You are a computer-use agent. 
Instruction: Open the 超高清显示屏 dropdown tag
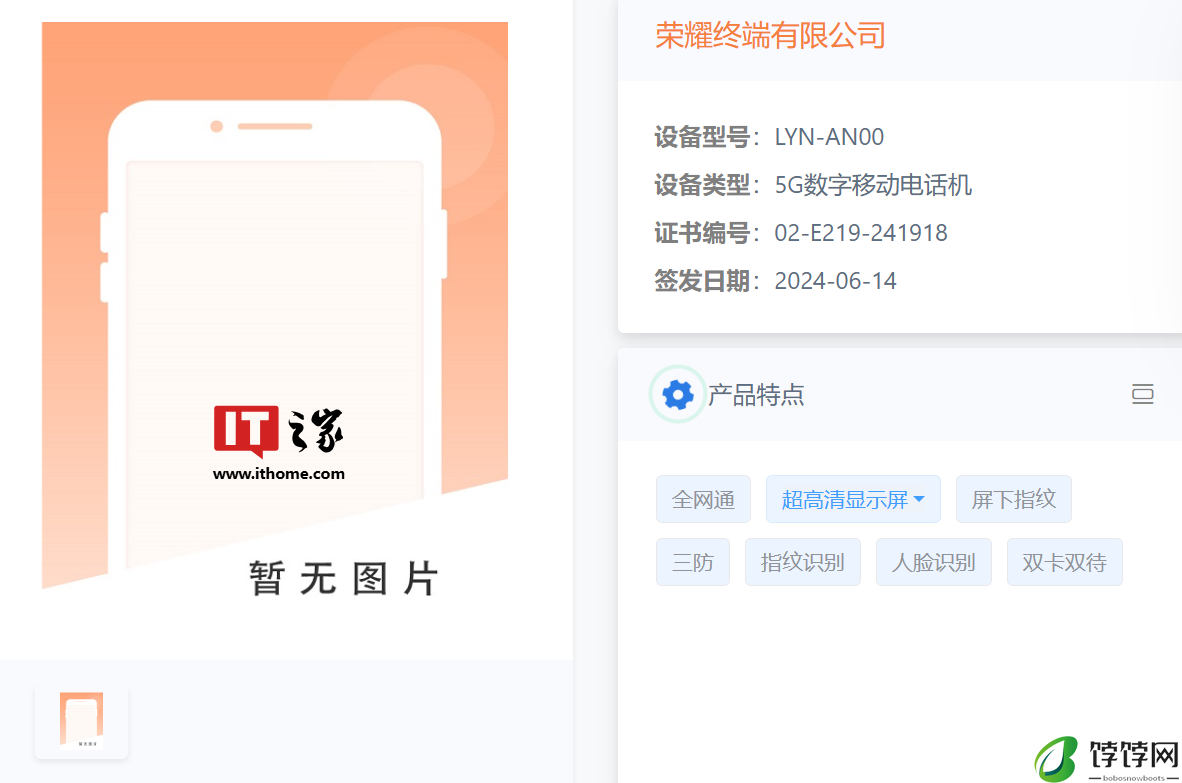(853, 499)
